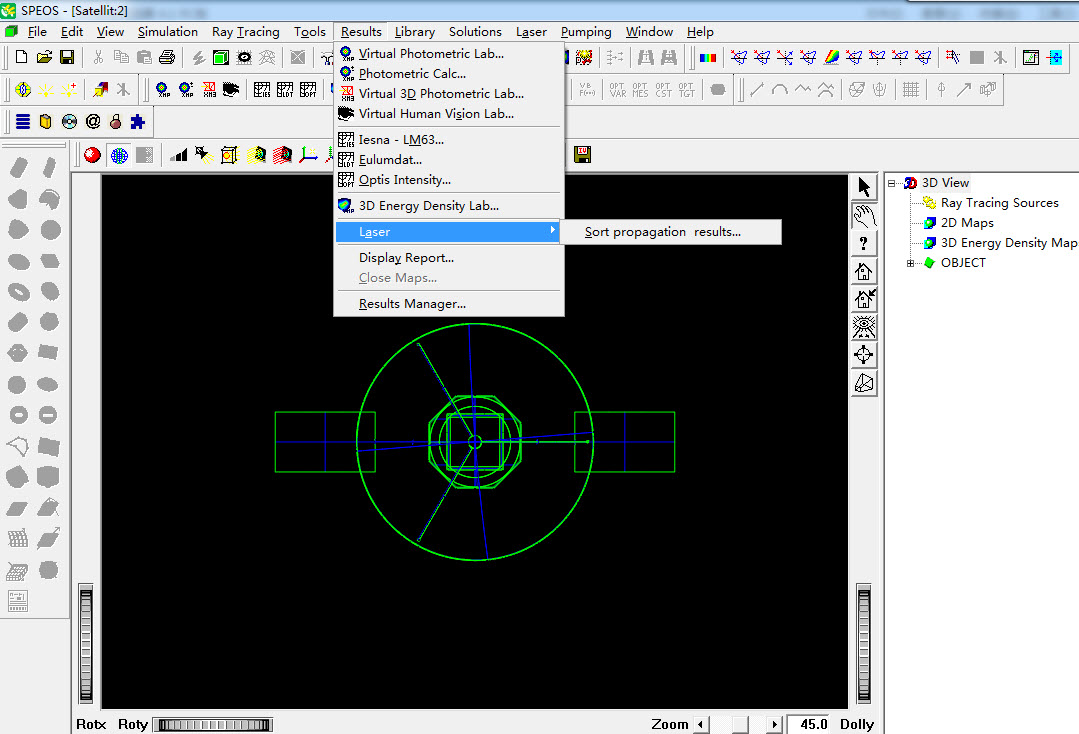Select Eulumdat menu entry

pyautogui.click(x=449, y=160)
